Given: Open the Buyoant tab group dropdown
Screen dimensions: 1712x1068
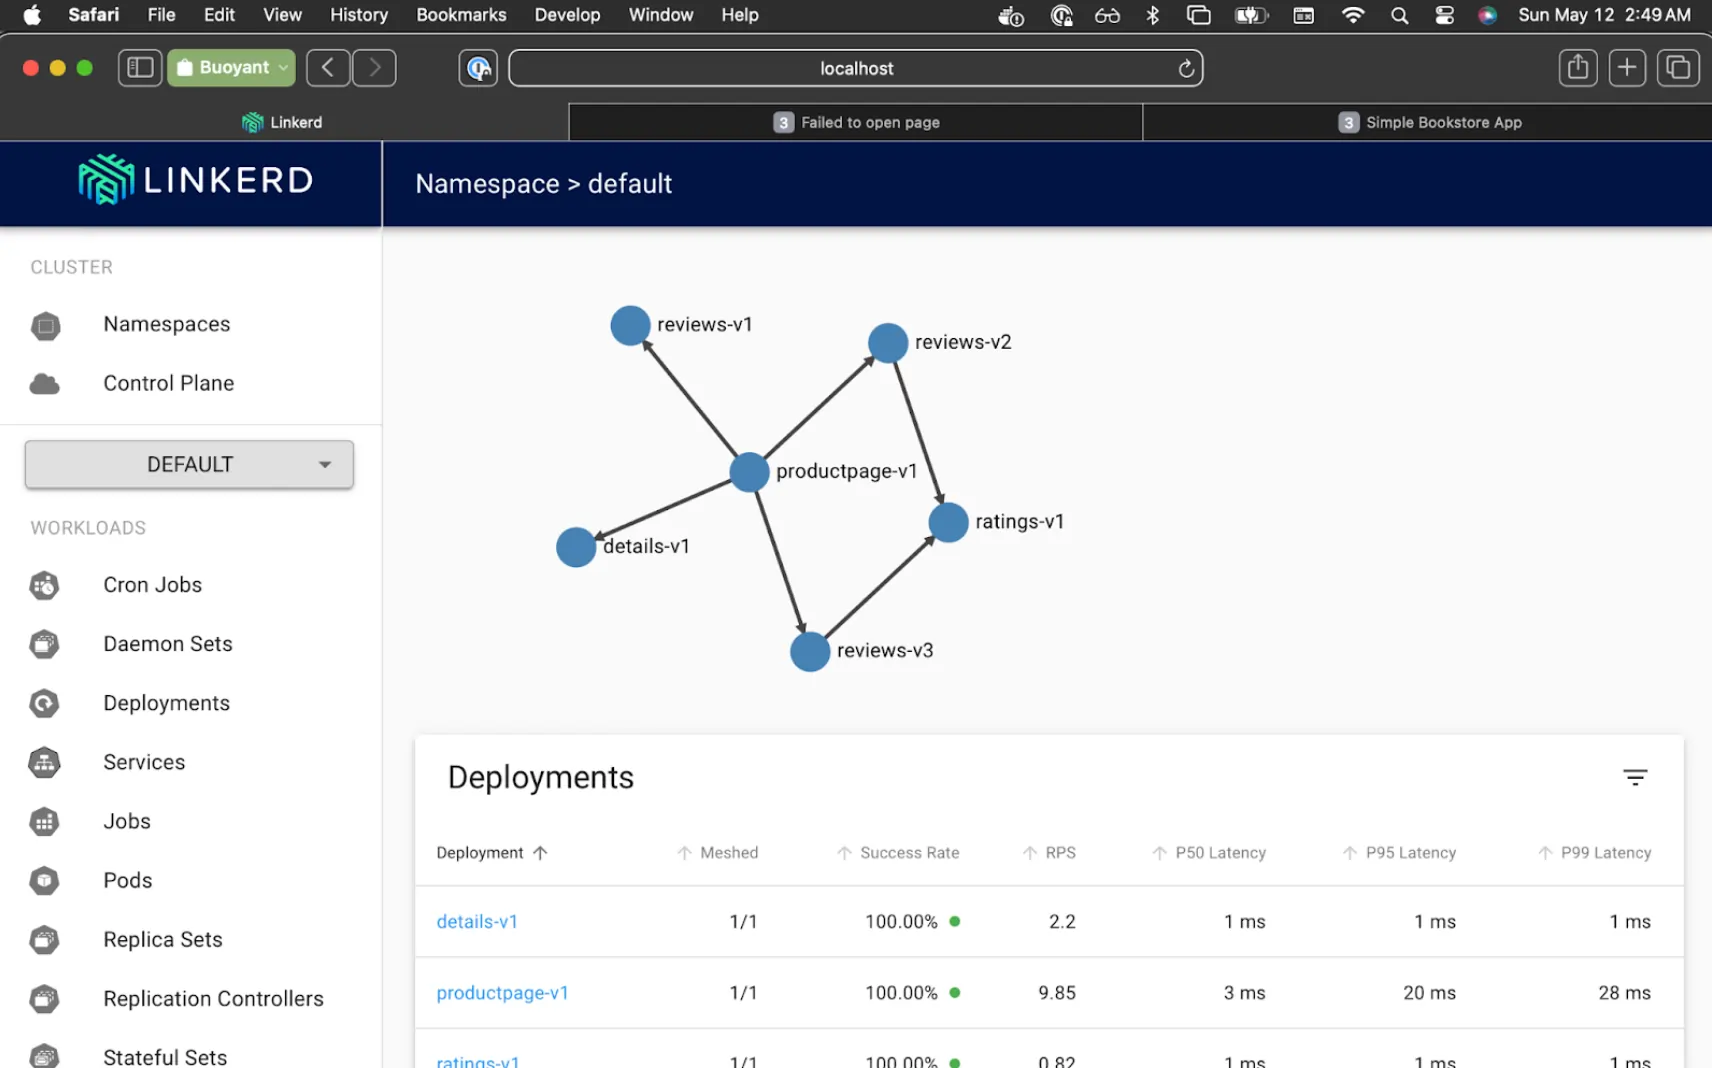Looking at the screenshot, I should (232, 68).
